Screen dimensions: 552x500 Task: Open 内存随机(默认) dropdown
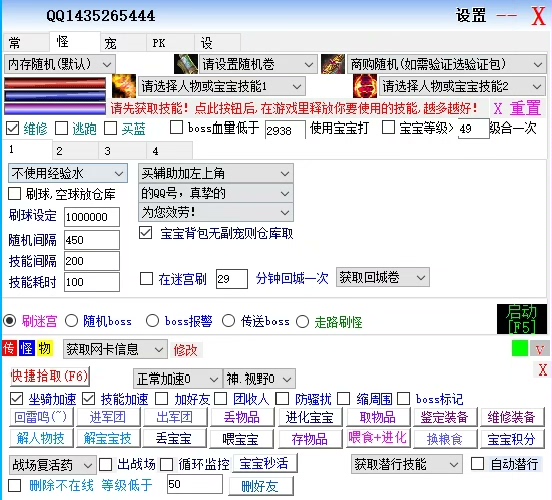pyautogui.click(x=60, y=64)
